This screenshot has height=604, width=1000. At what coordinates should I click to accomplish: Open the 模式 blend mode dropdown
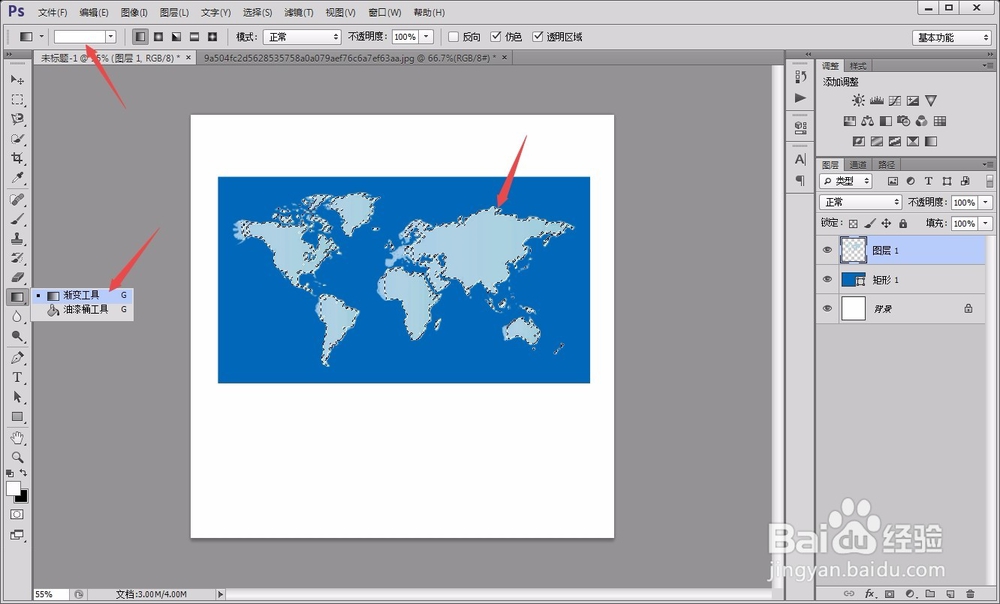pyautogui.click(x=302, y=37)
